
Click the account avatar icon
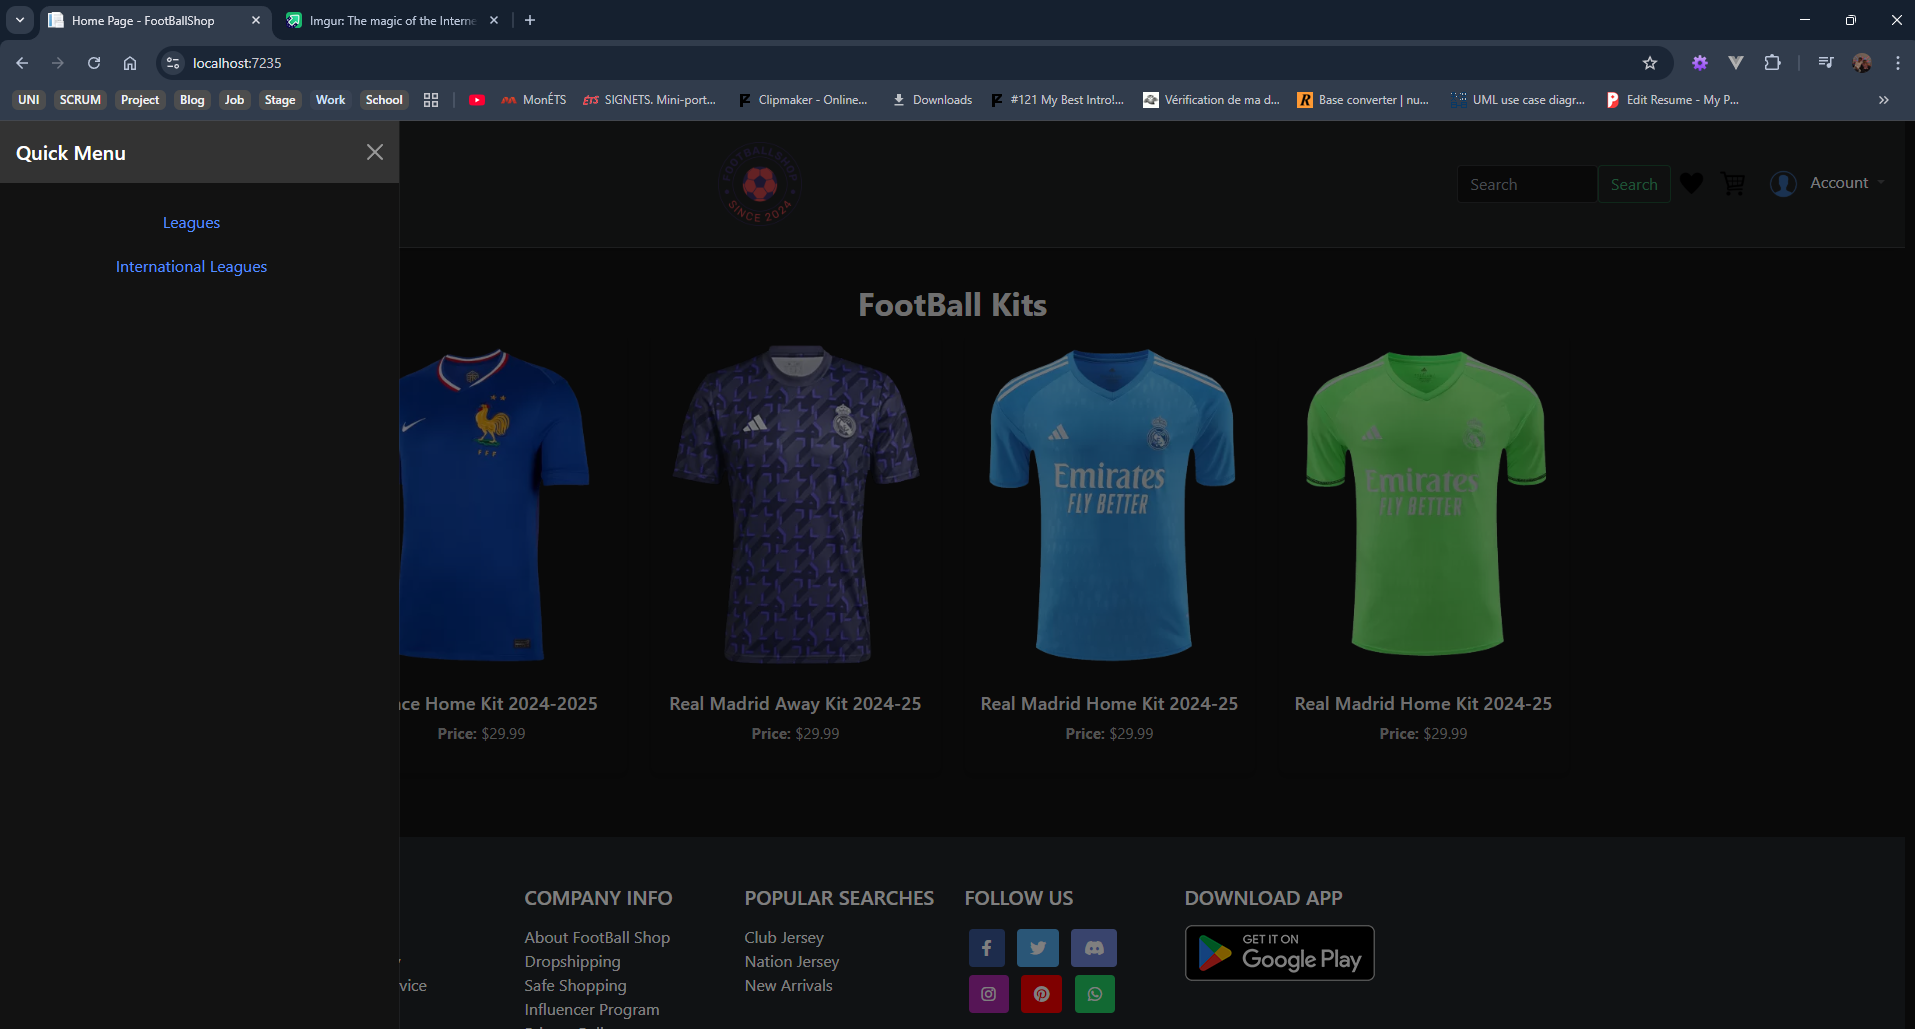pyautogui.click(x=1783, y=184)
